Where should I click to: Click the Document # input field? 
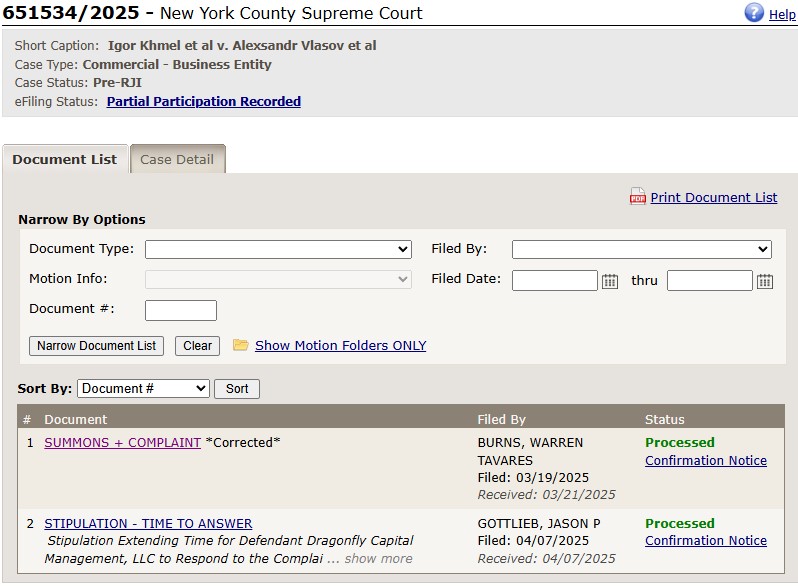point(181,310)
